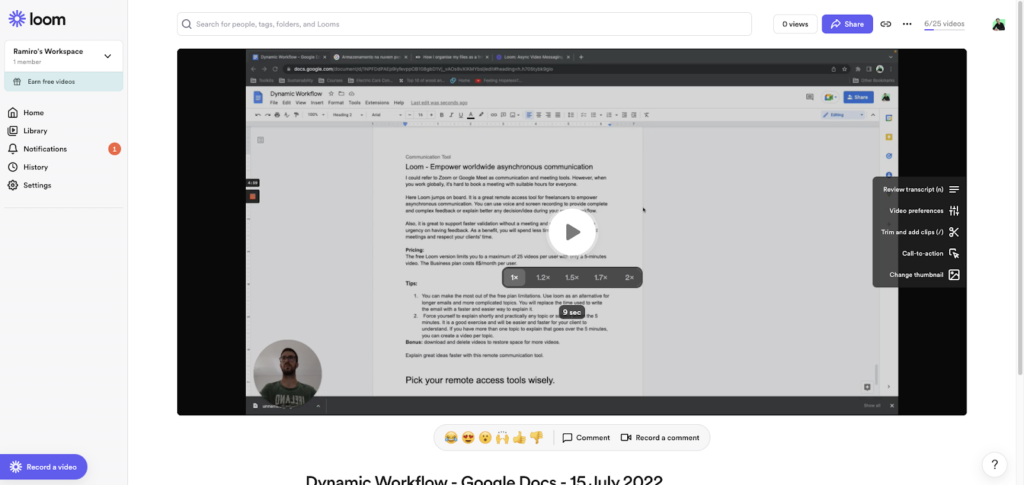Click the notification count badge

[114, 149]
